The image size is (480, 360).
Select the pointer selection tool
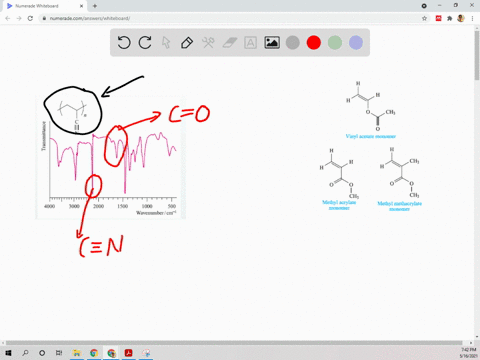click(x=166, y=43)
